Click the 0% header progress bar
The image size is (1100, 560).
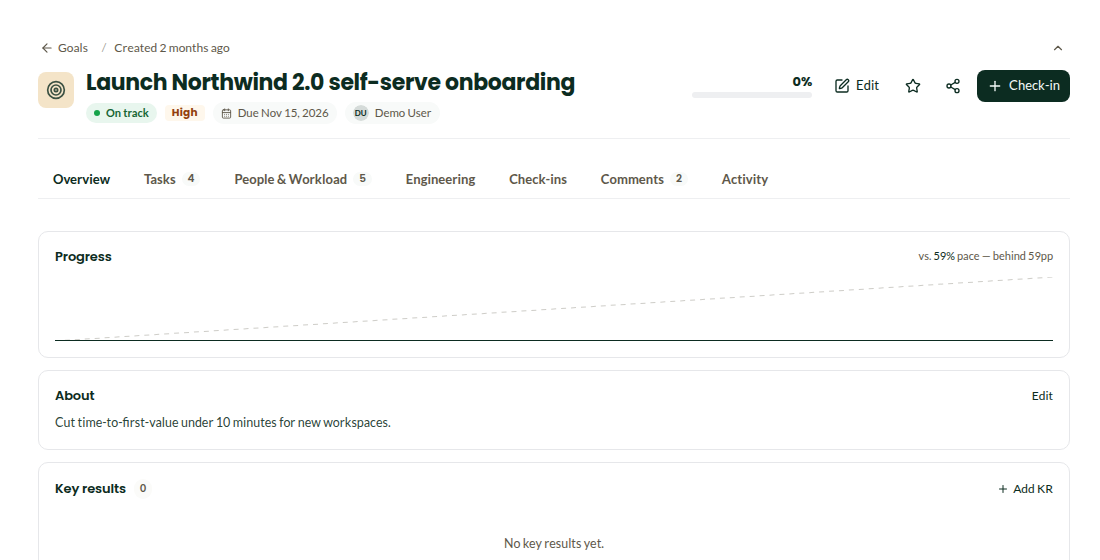(x=751, y=95)
